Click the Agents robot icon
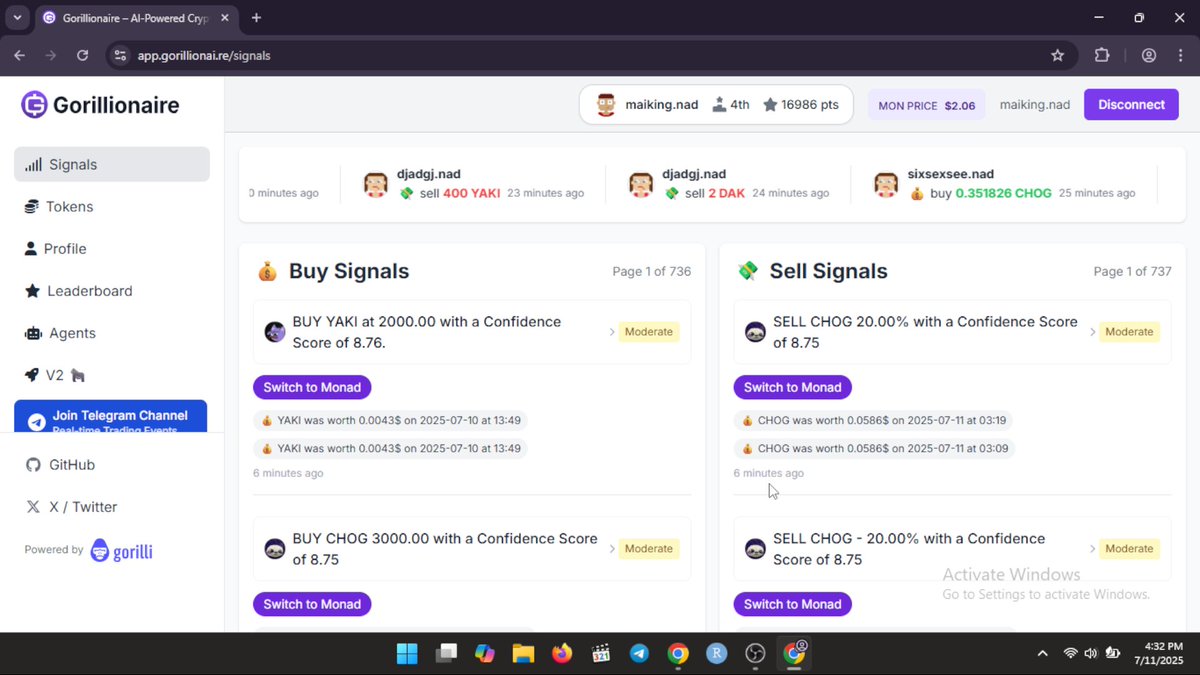1200x675 pixels. point(33,333)
